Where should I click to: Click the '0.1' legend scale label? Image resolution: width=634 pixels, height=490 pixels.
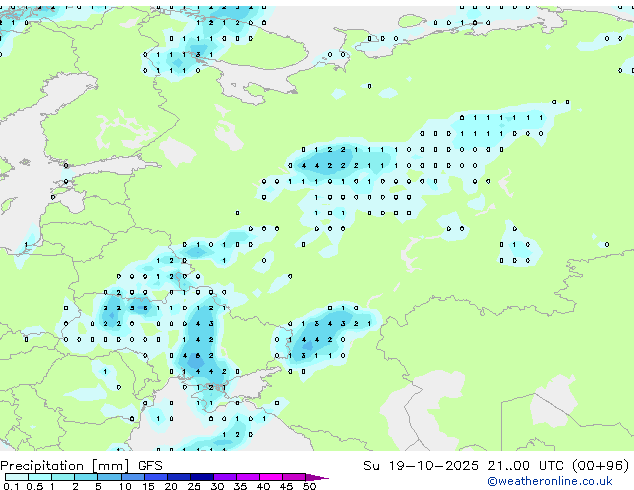(11, 486)
